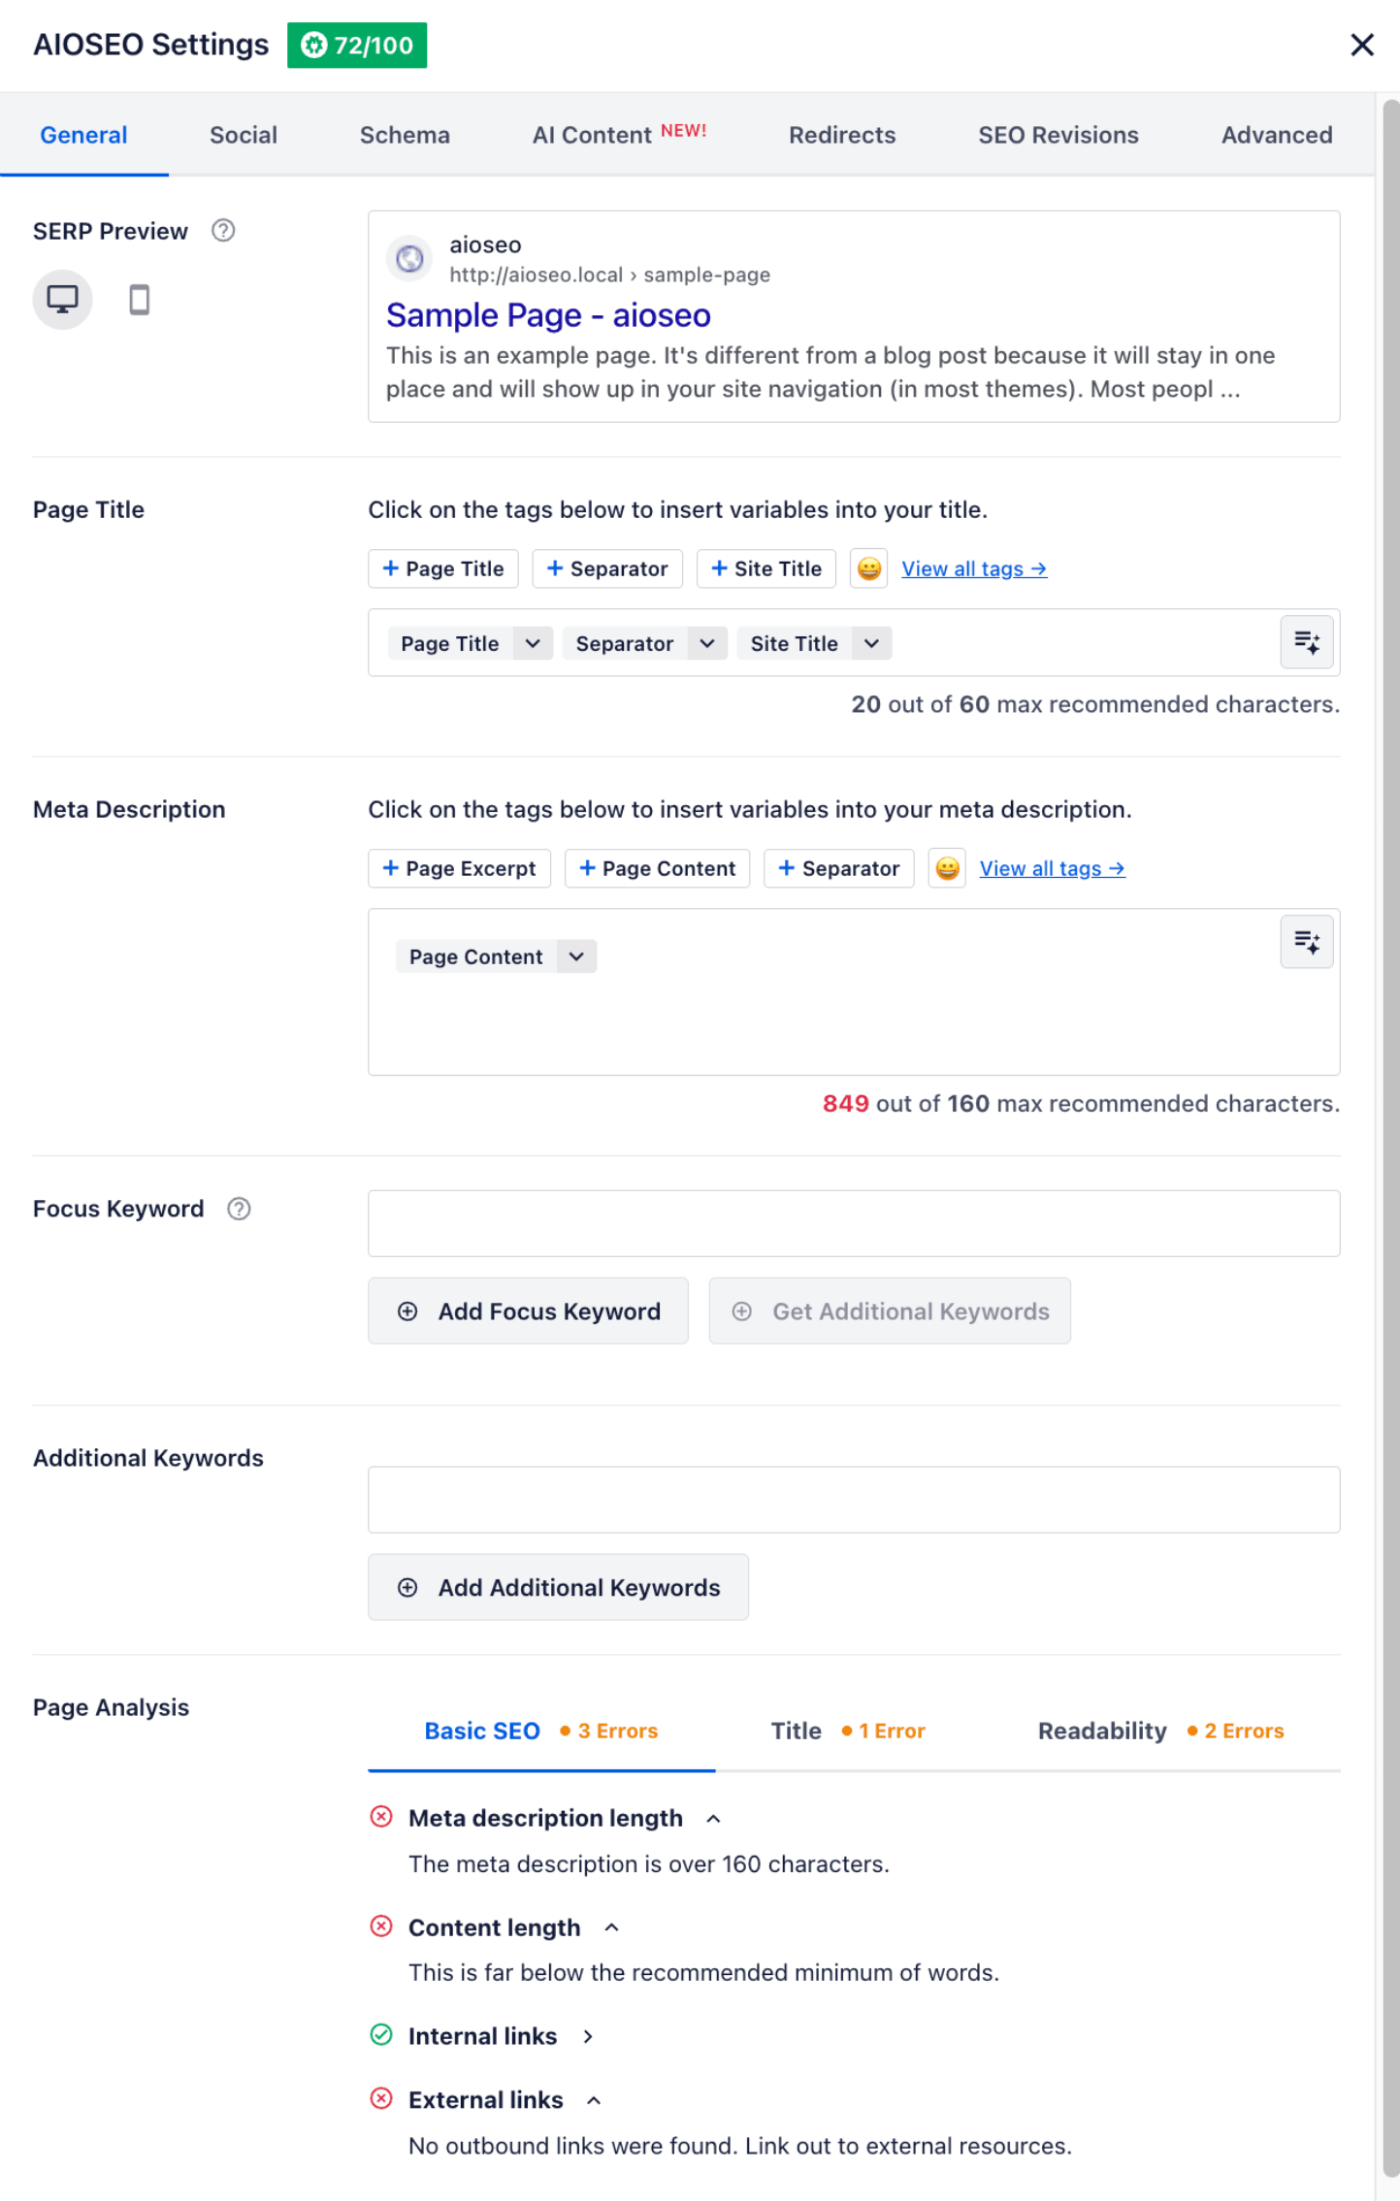Viewport: 1400px width, 2201px height.
Task: Switch to the Social tab
Action: [x=243, y=135]
